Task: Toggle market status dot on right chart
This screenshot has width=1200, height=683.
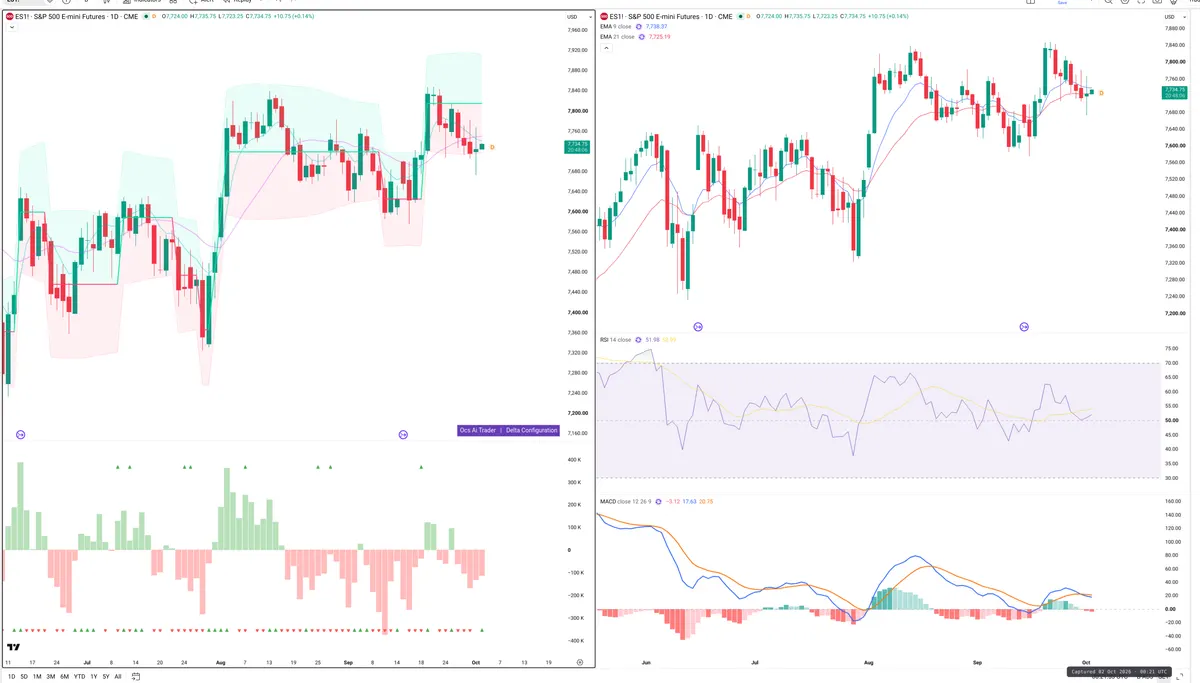Action: [x=740, y=17]
